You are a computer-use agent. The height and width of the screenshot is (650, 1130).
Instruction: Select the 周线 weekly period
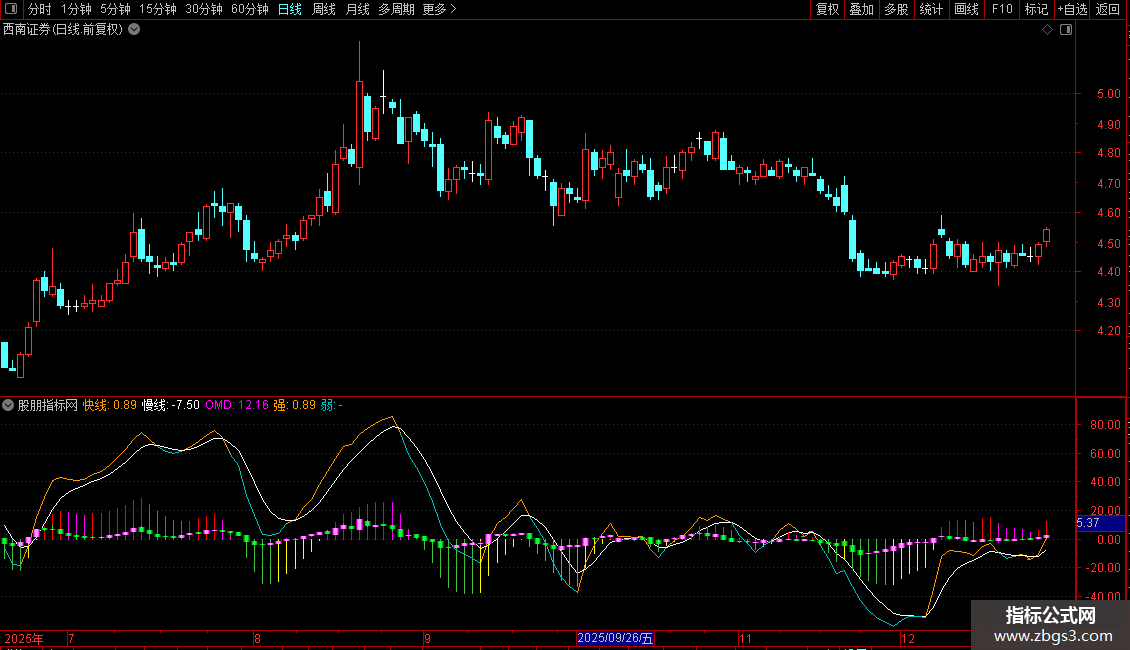click(x=324, y=10)
